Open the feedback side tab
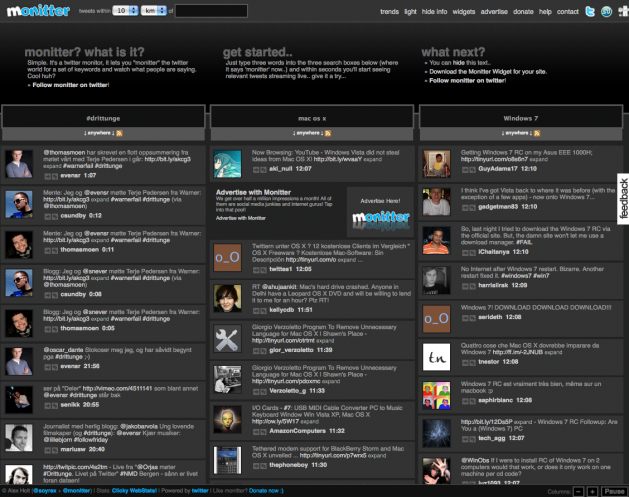 pyautogui.click(x=623, y=199)
